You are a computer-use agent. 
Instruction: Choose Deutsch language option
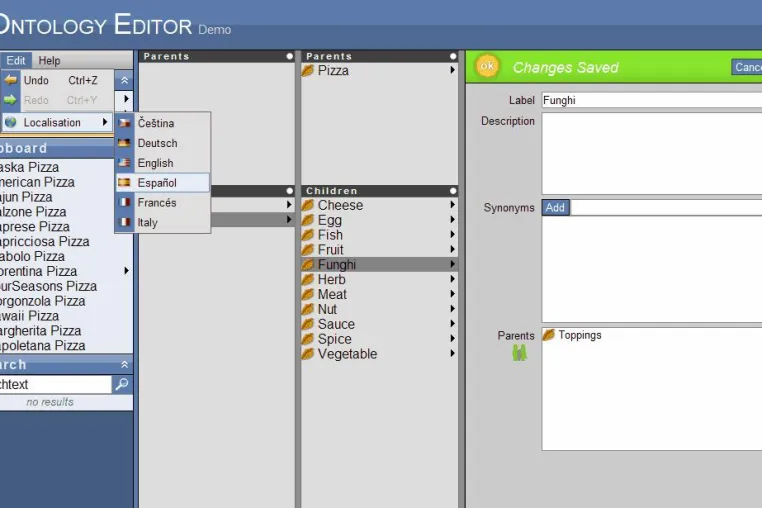[x=163, y=143]
